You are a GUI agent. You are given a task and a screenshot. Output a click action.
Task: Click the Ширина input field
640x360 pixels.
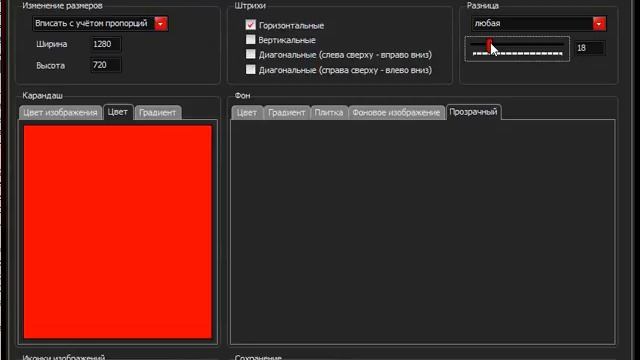(x=106, y=44)
